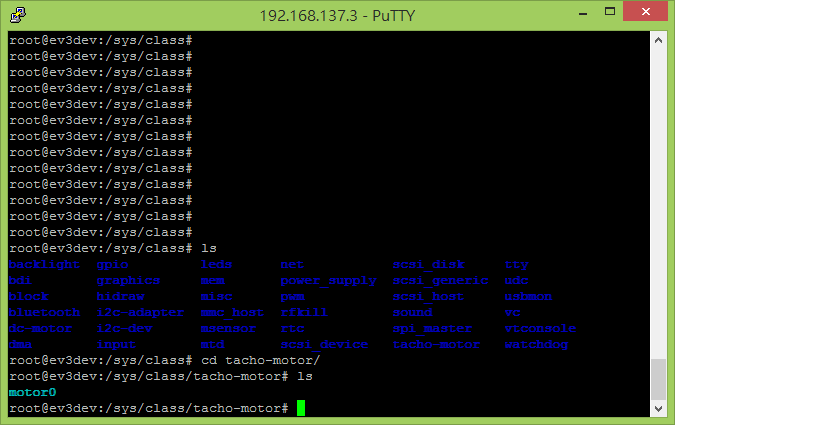The height and width of the screenshot is (440, 816).
Task: Click the scrollbar up arrow
Action: pos(658,40)
